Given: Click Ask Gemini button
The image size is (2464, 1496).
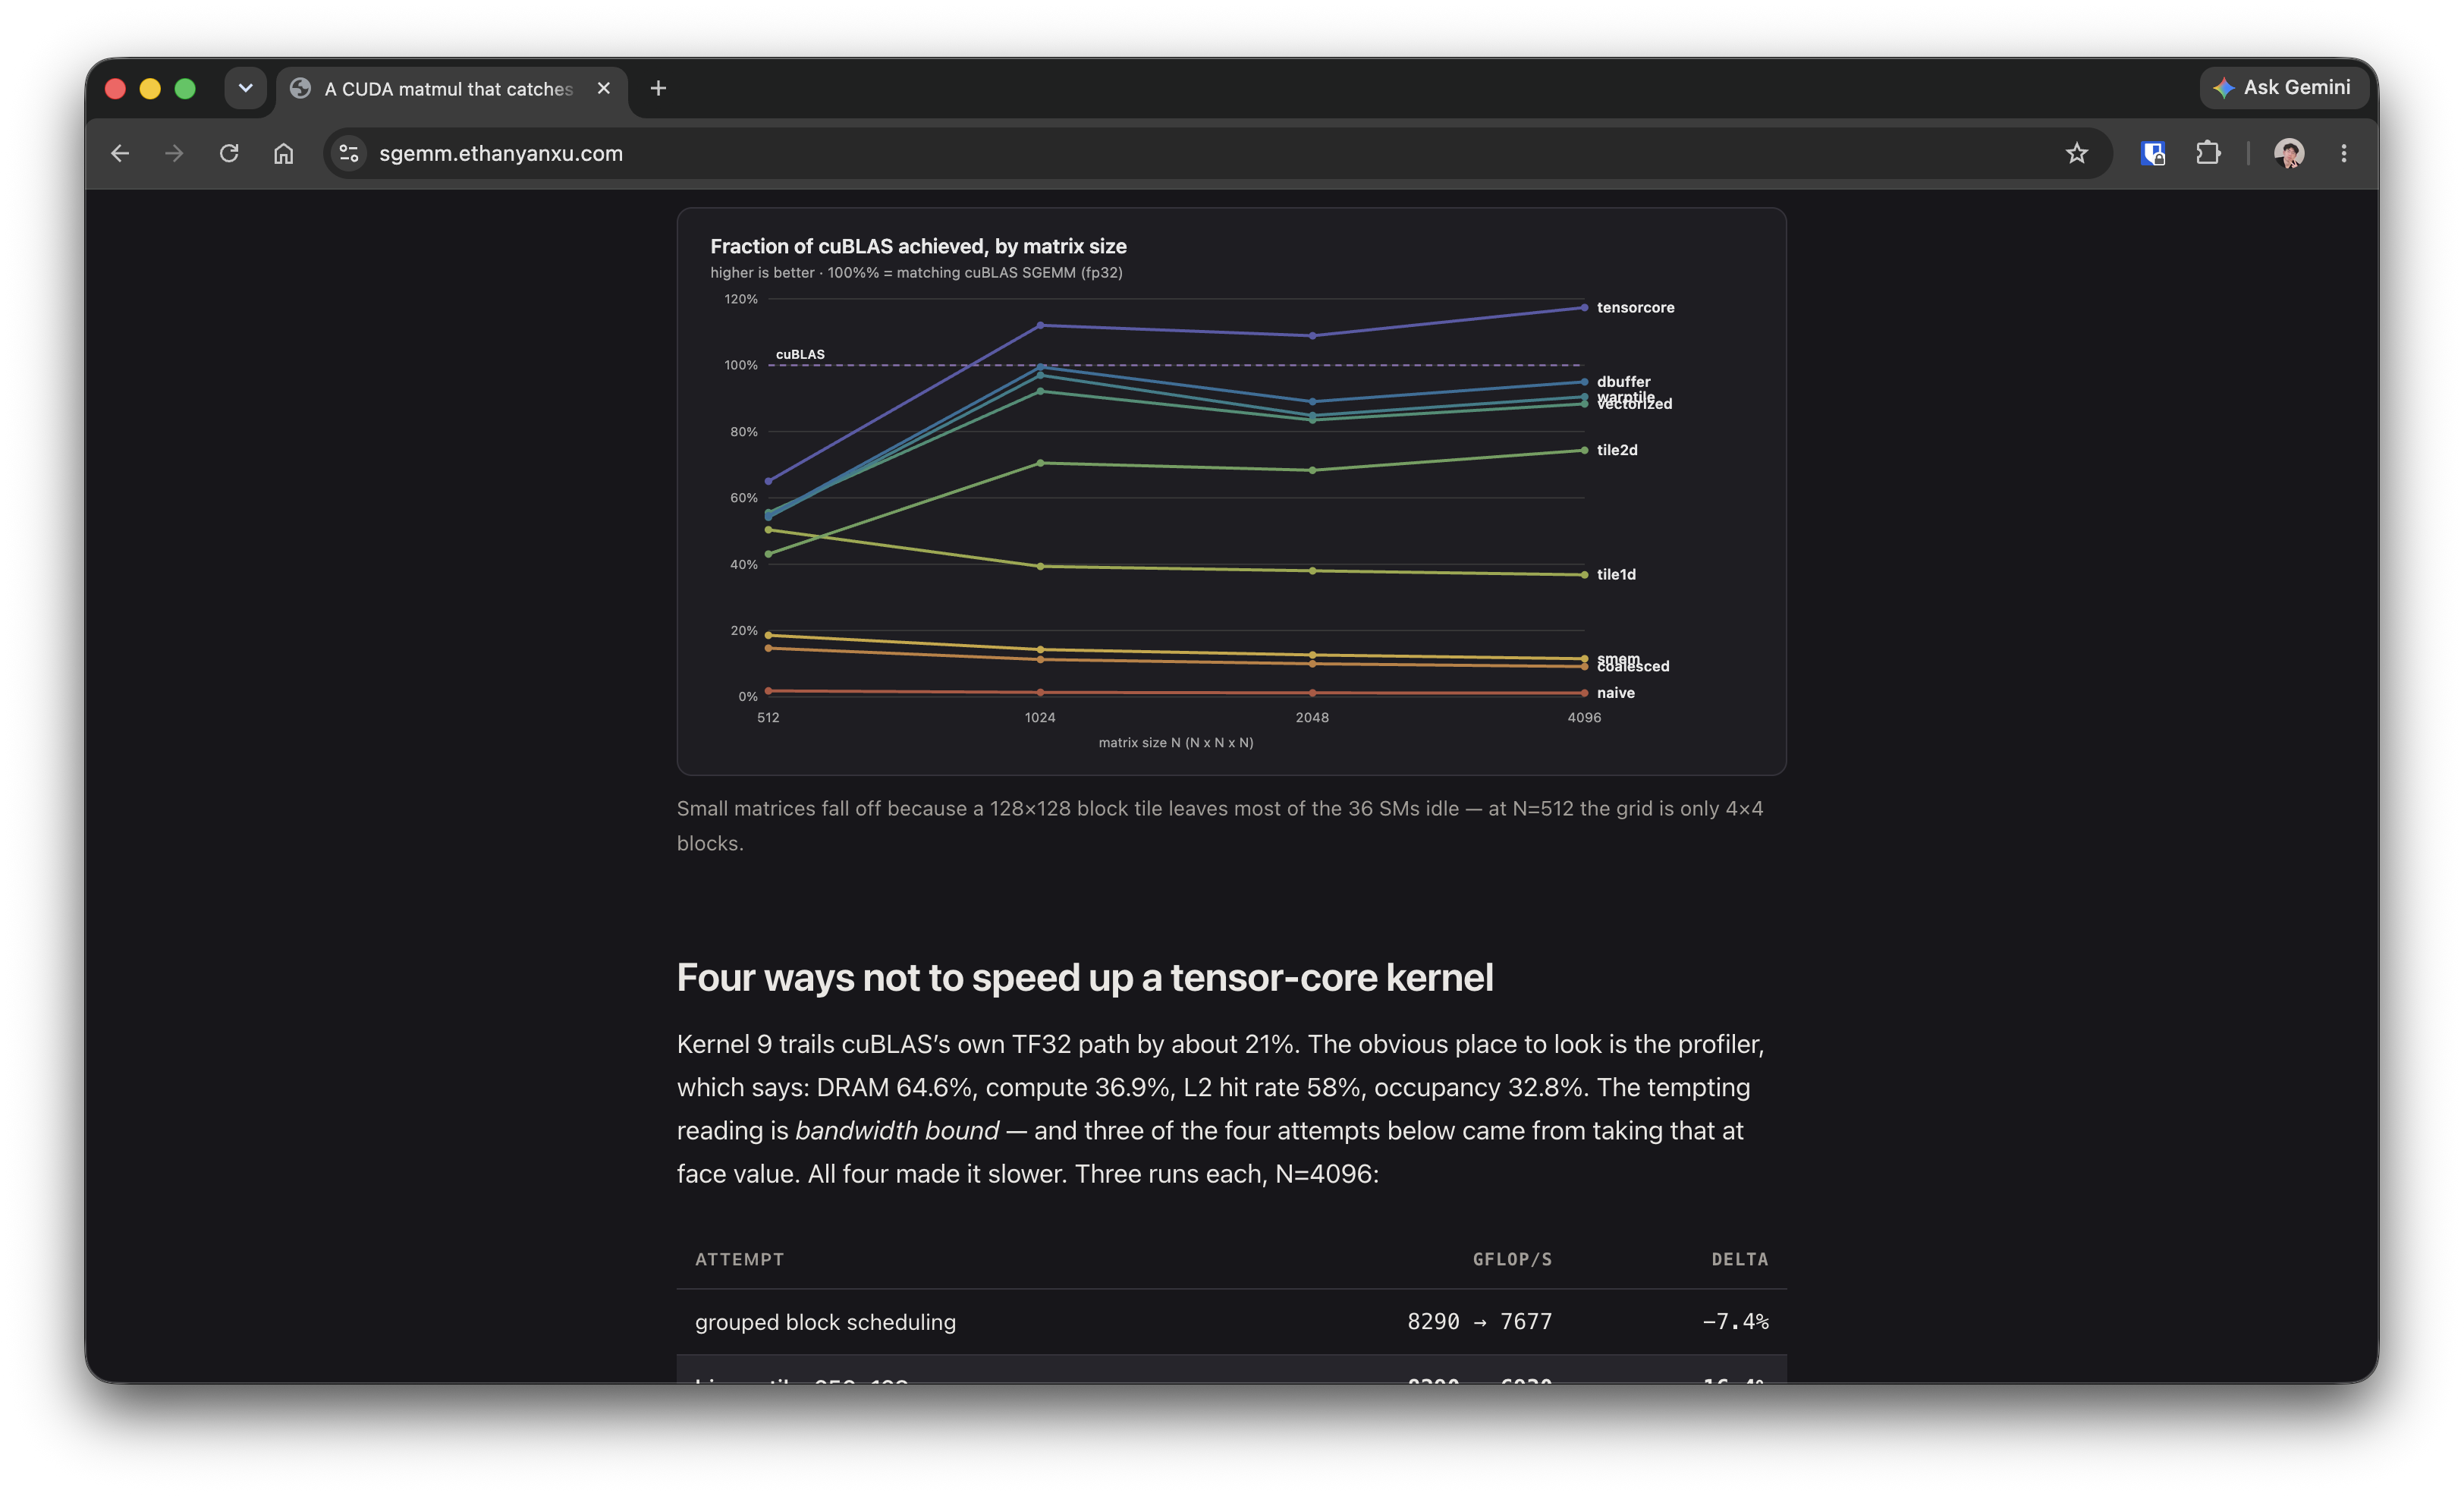Looking at the screenshot, I should click(2284, 88).
